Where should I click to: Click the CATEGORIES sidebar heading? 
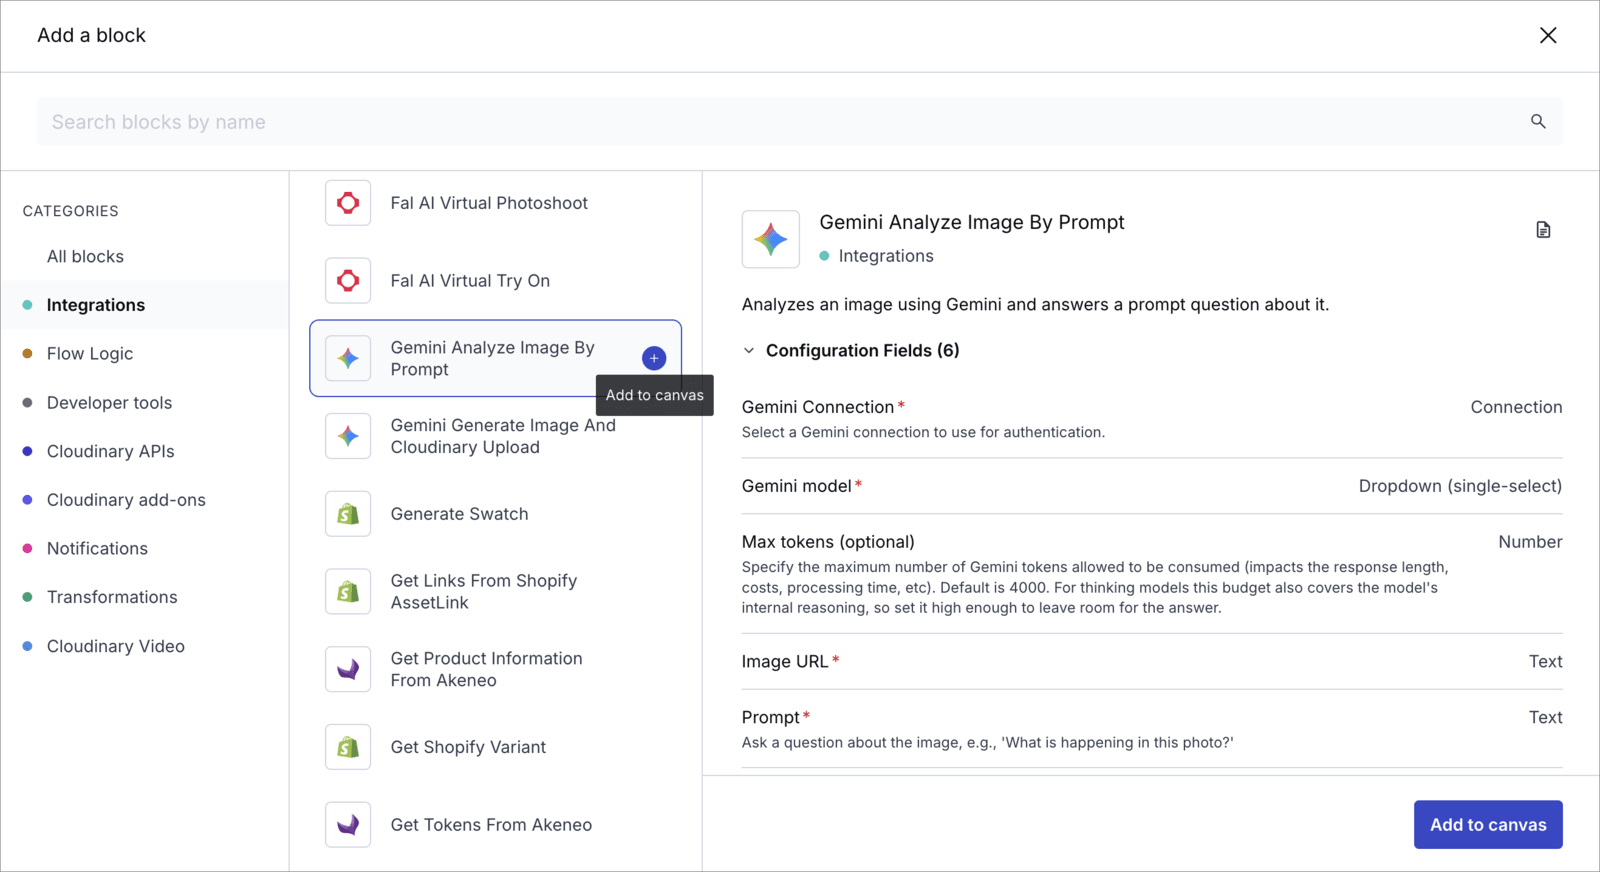[71, 211]
